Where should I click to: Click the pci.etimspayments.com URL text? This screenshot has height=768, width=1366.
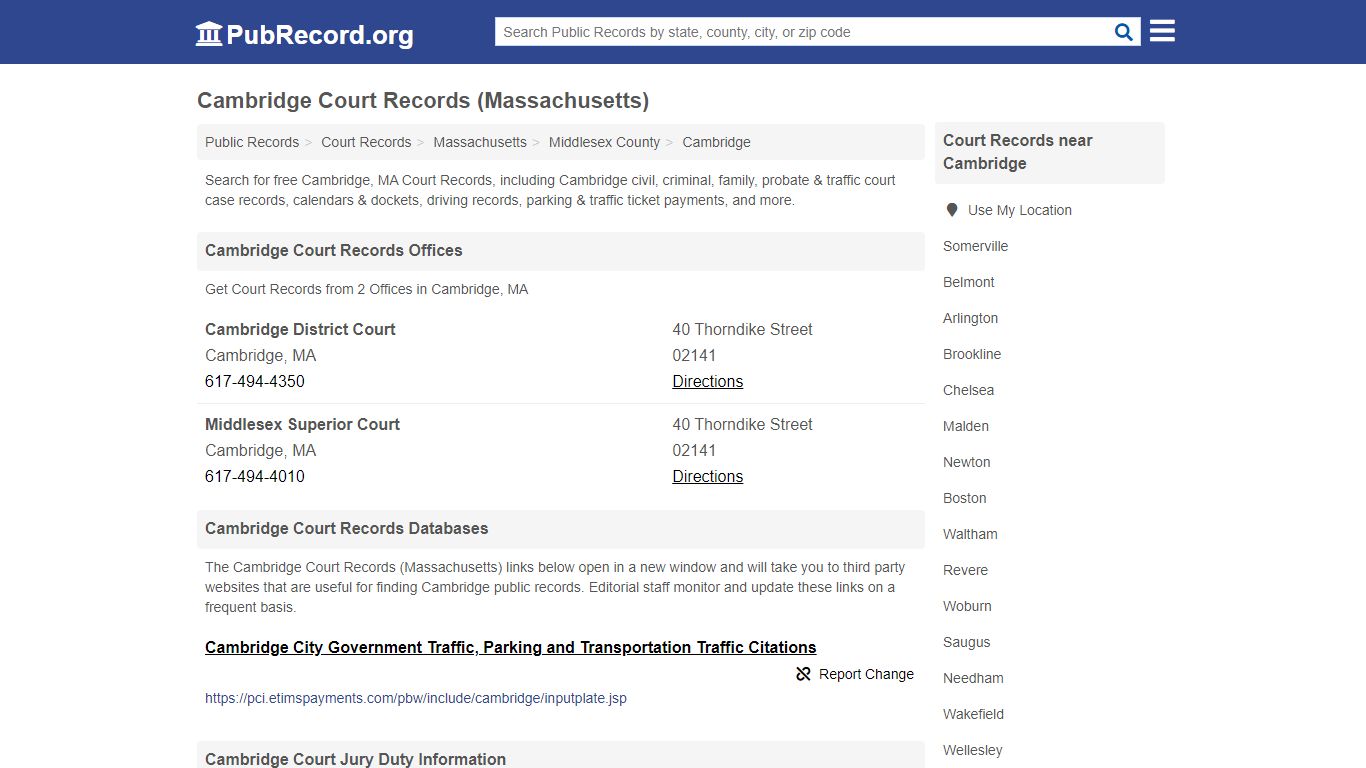(x=416, y=698)
